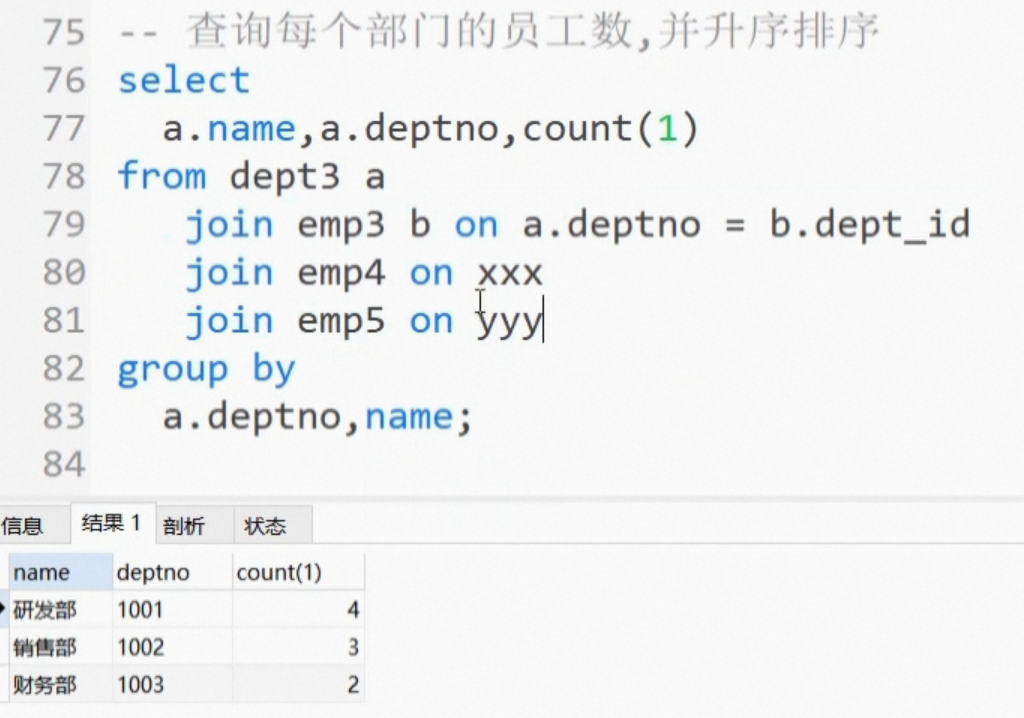Click the from keyword on line 78
The image size is (1024, 718).
coord(162,176)
